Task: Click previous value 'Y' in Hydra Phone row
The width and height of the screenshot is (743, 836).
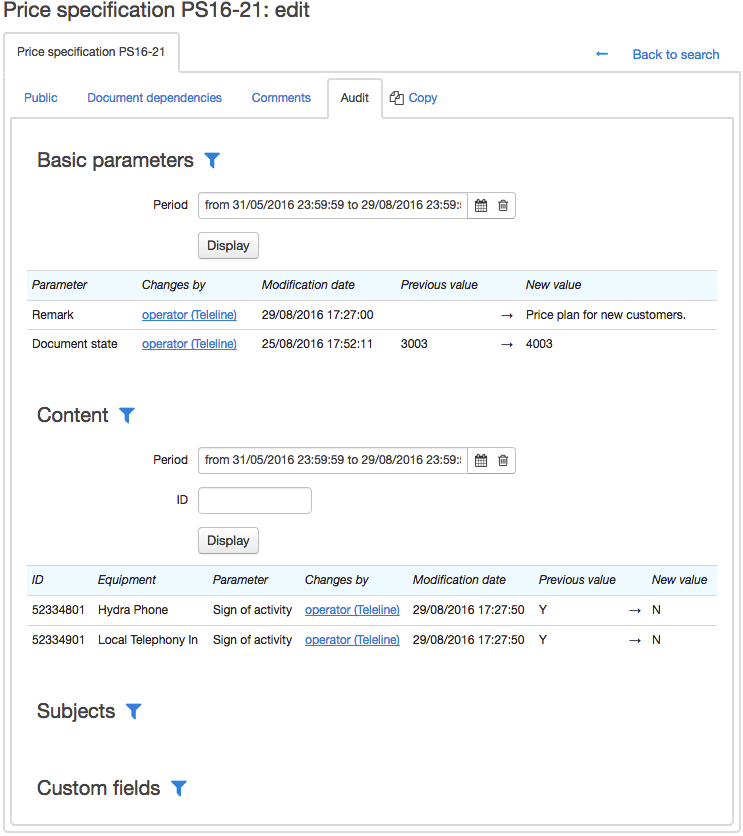Action: pyautogui.click(x=543, y=609)
